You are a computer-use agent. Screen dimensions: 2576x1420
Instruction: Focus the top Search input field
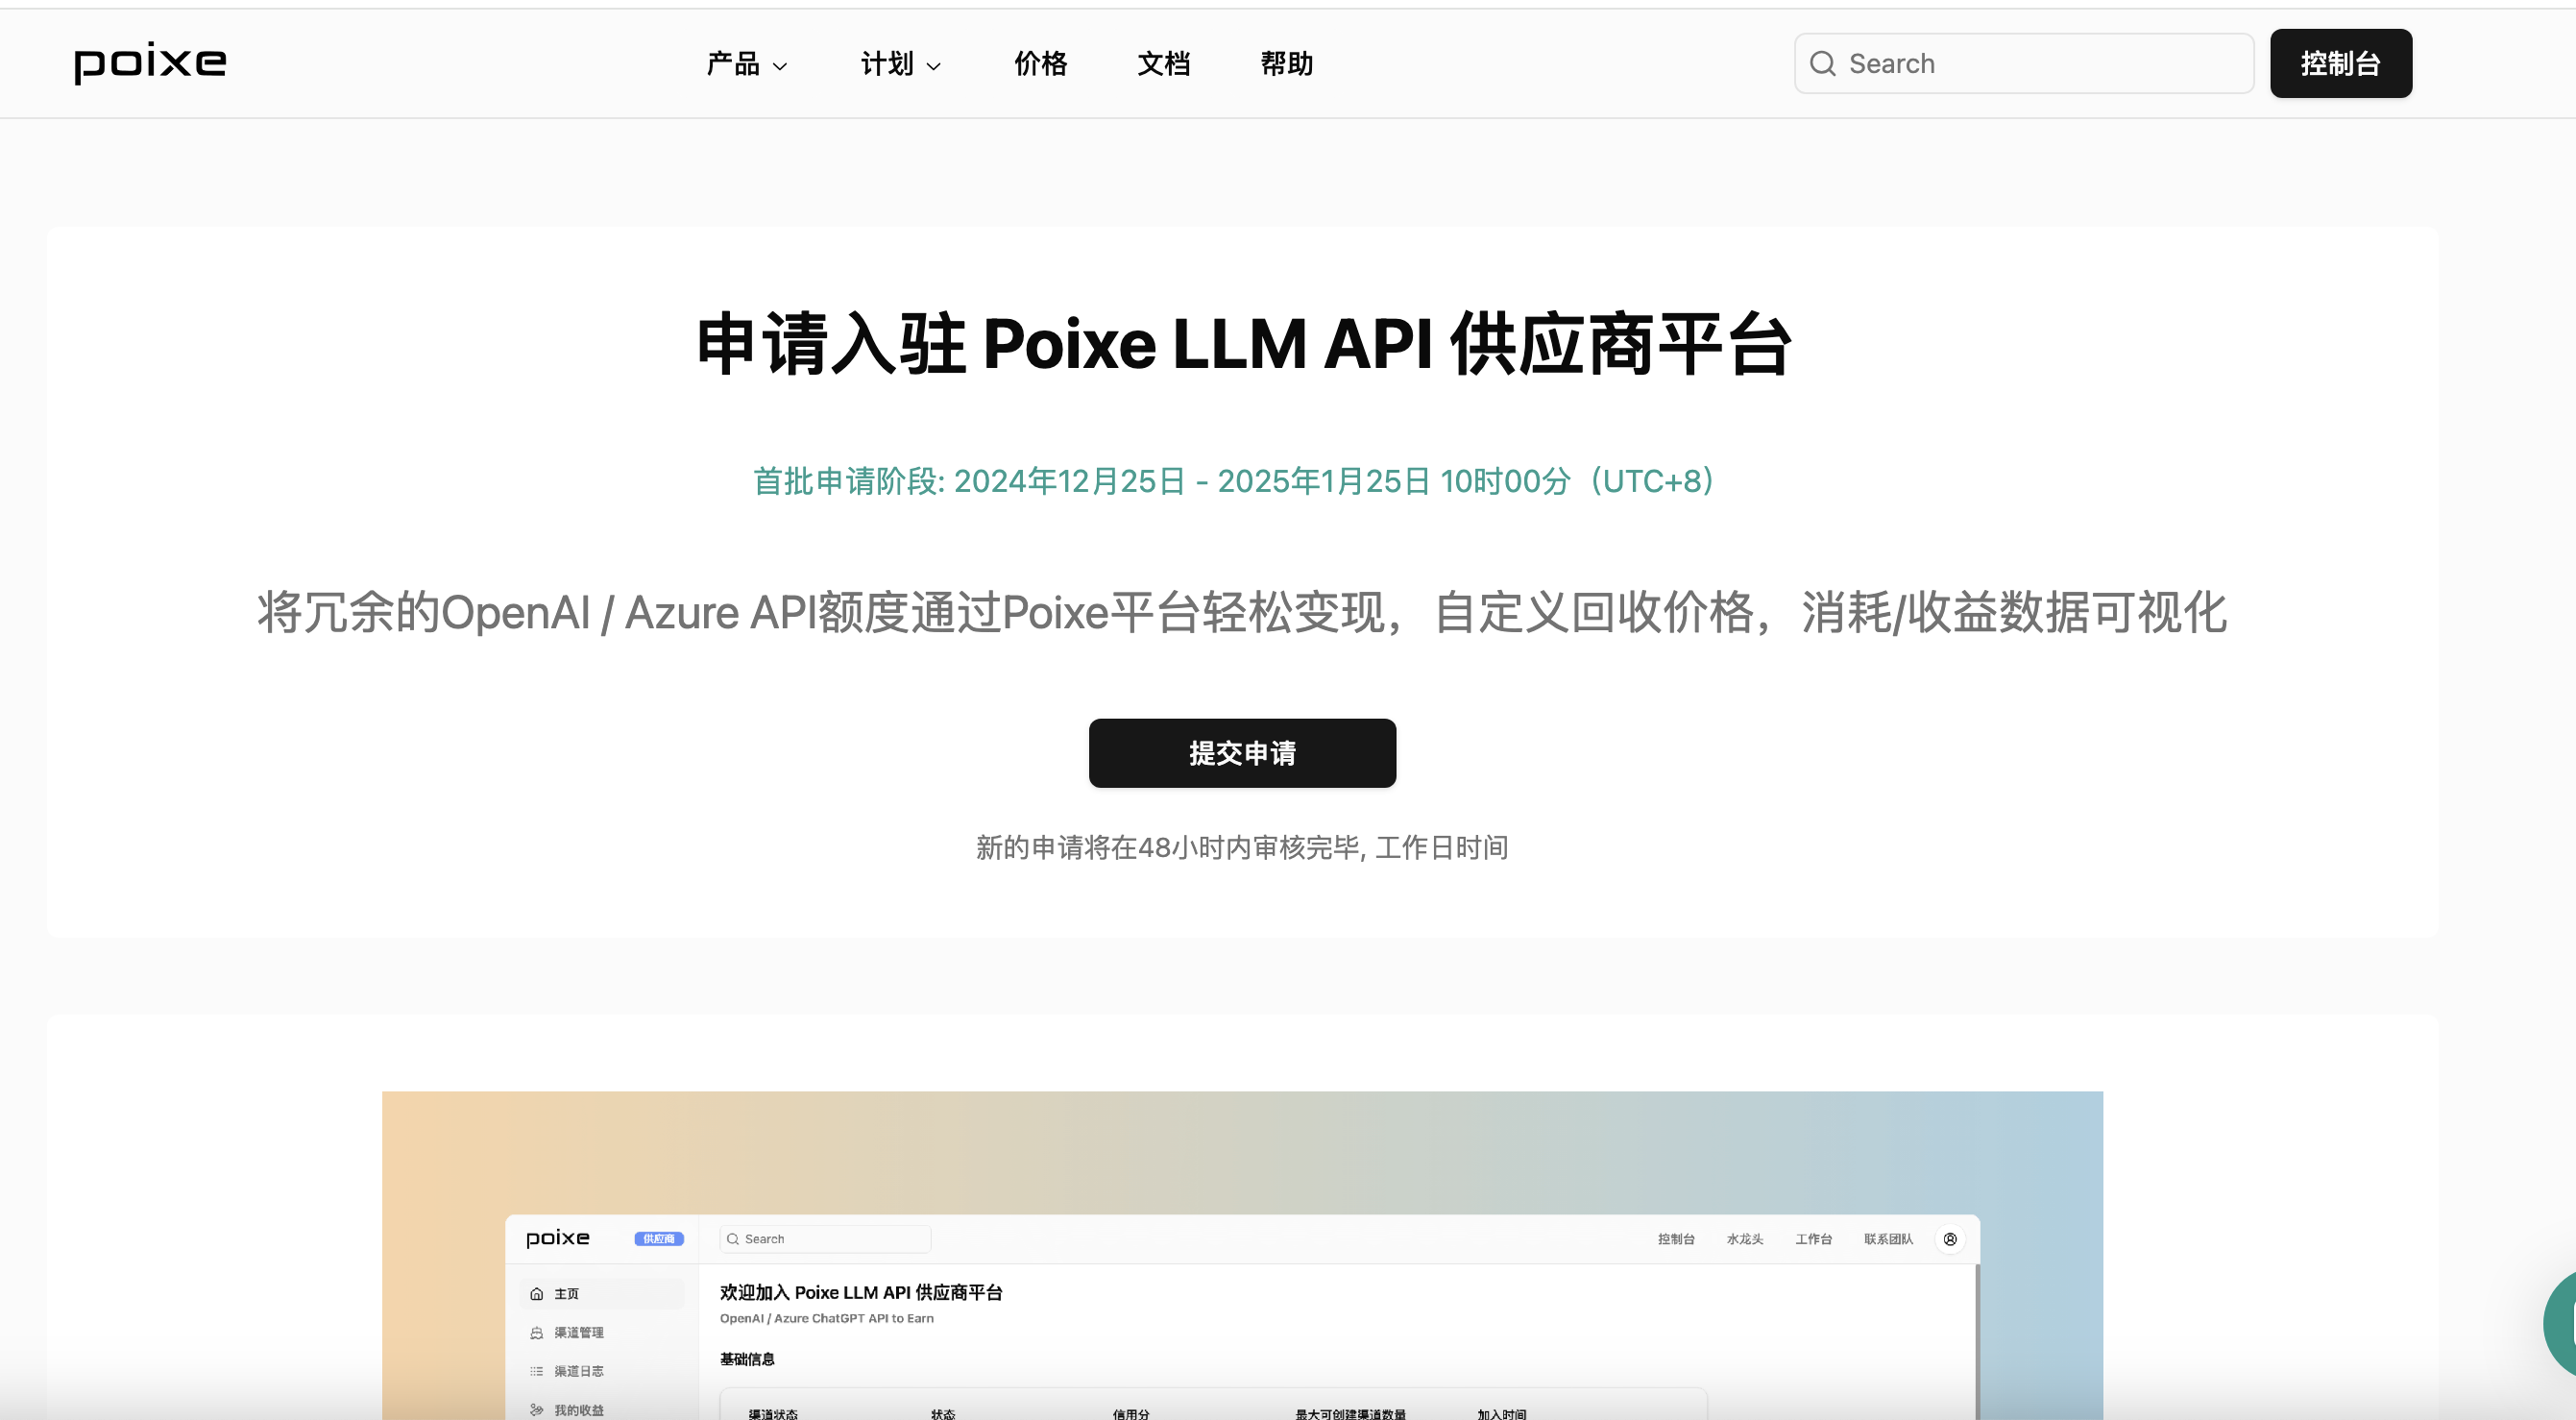pos(2040,63)
